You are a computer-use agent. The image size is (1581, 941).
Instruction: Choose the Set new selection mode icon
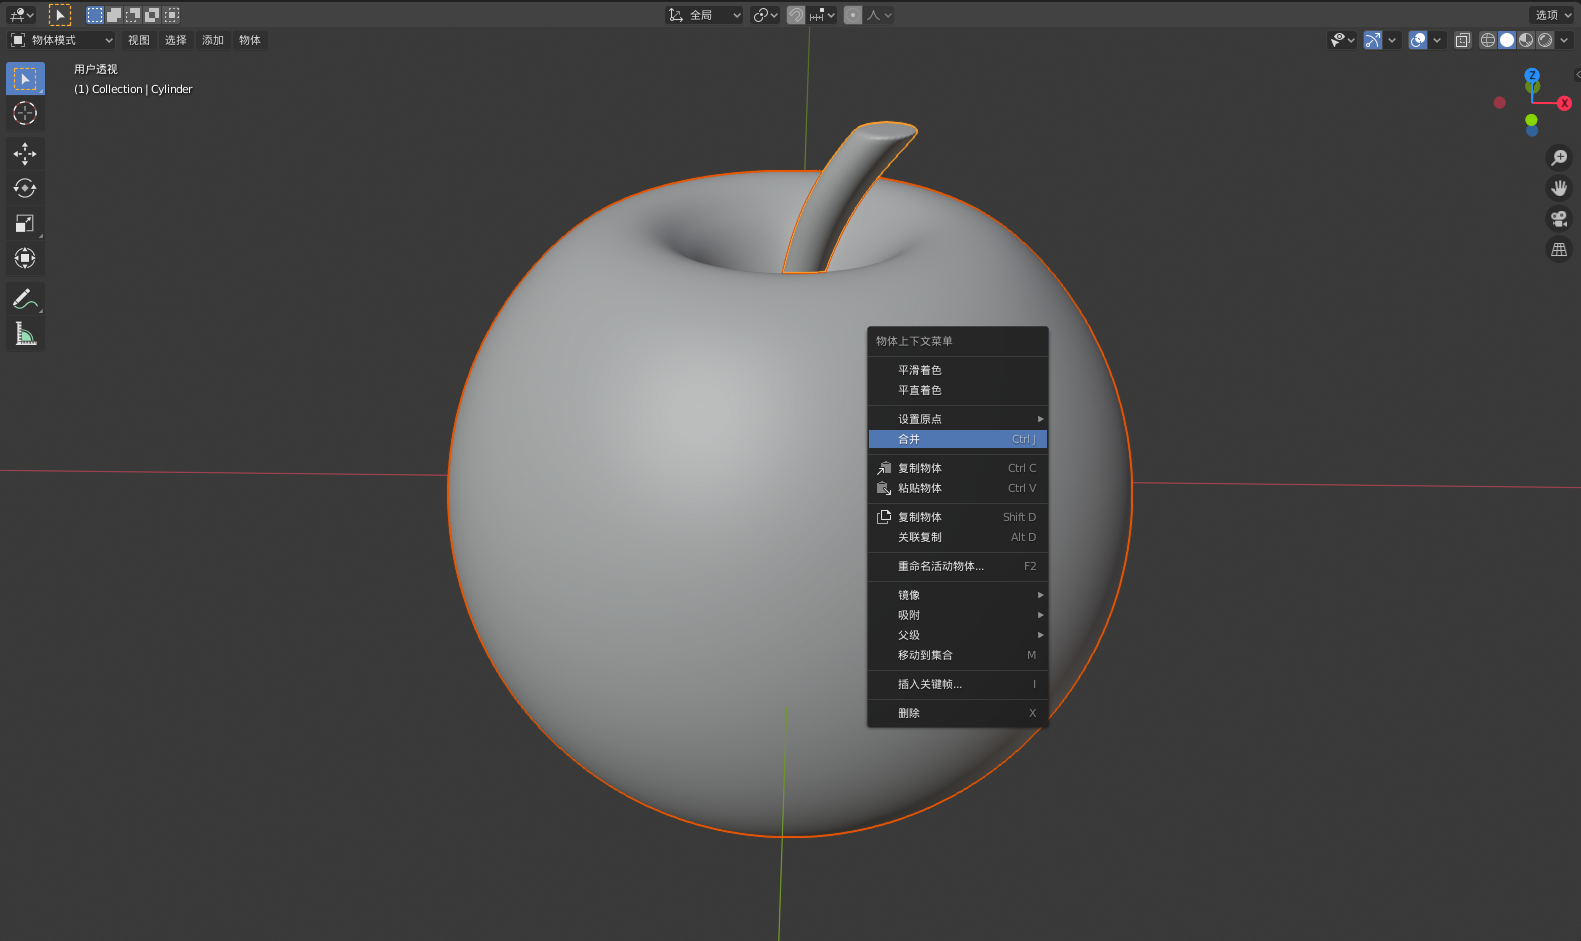click(95, 15)
